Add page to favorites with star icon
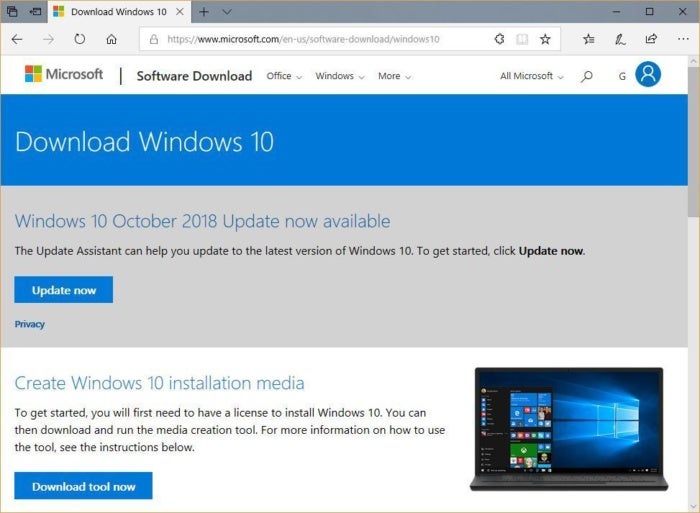Screen dimensions: 700x513 545,39
